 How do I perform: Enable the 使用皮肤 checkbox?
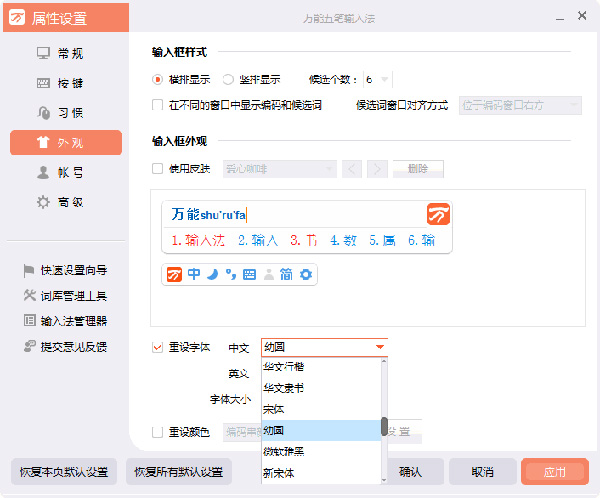pos(157,169)
